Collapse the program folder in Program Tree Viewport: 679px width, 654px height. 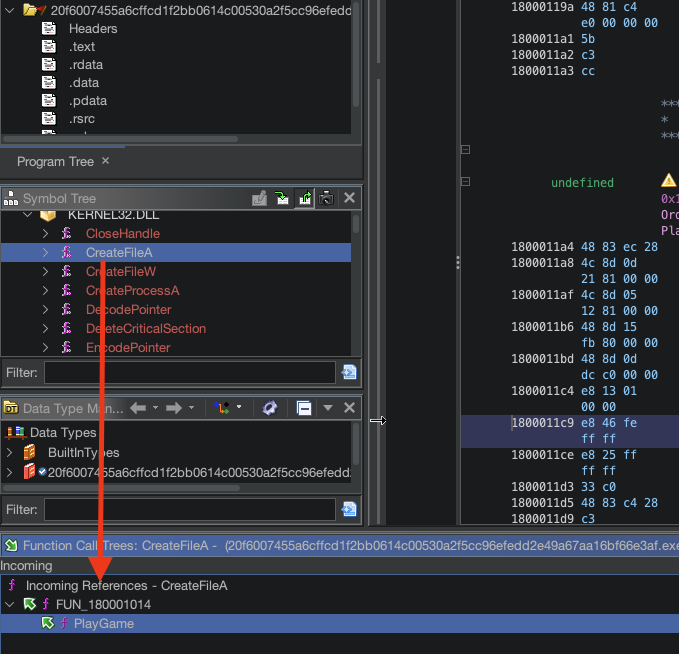pyautogui.click(x=10, y=10)
